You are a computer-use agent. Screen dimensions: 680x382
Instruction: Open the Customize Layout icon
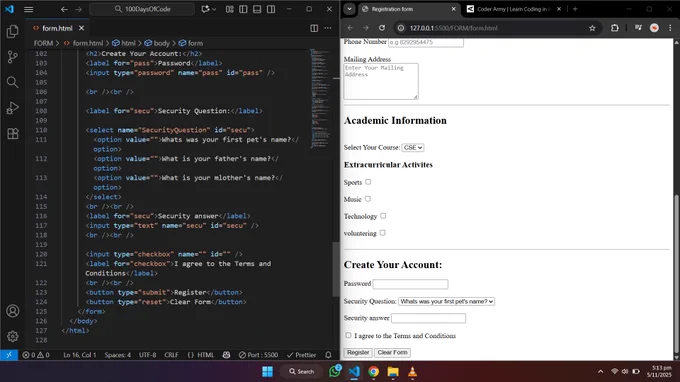(229, 9)
